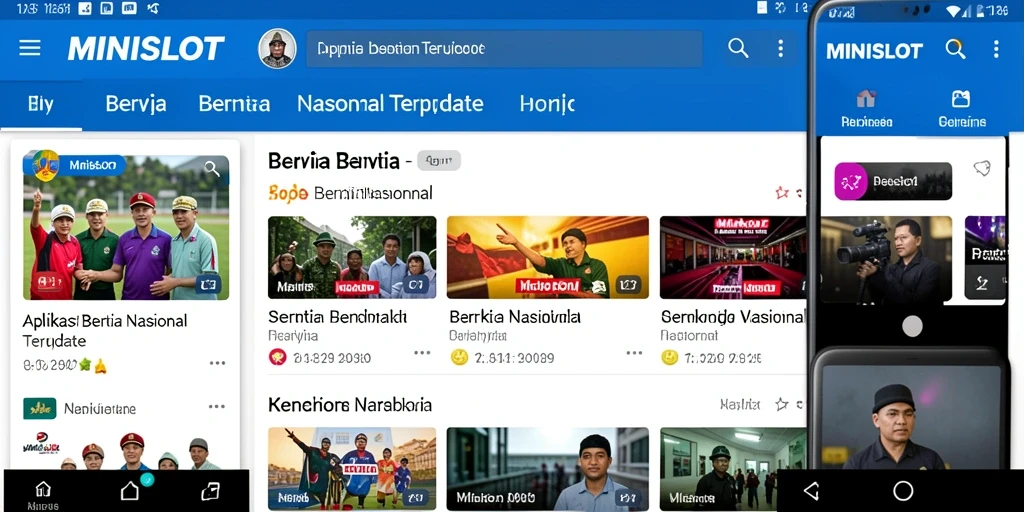Click the star icon in Kenehiora Narabkoria row
1024x512 pixels.
pos(781,404)
